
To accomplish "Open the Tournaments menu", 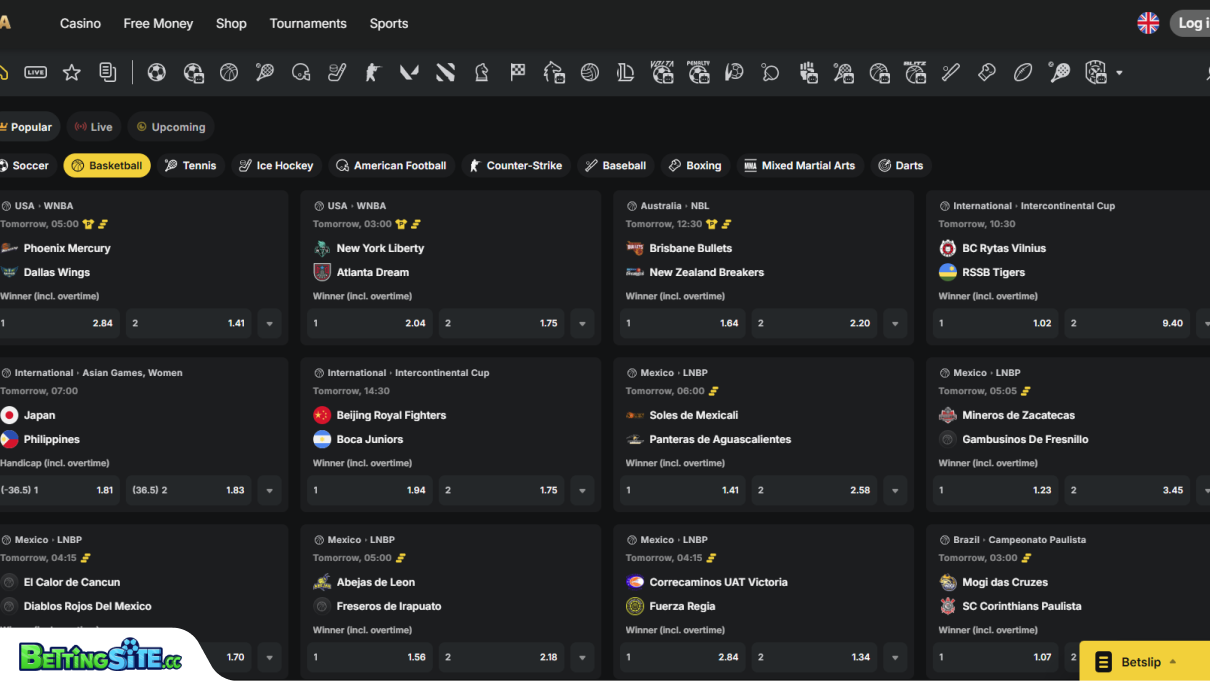I will [x=308, y=23].
